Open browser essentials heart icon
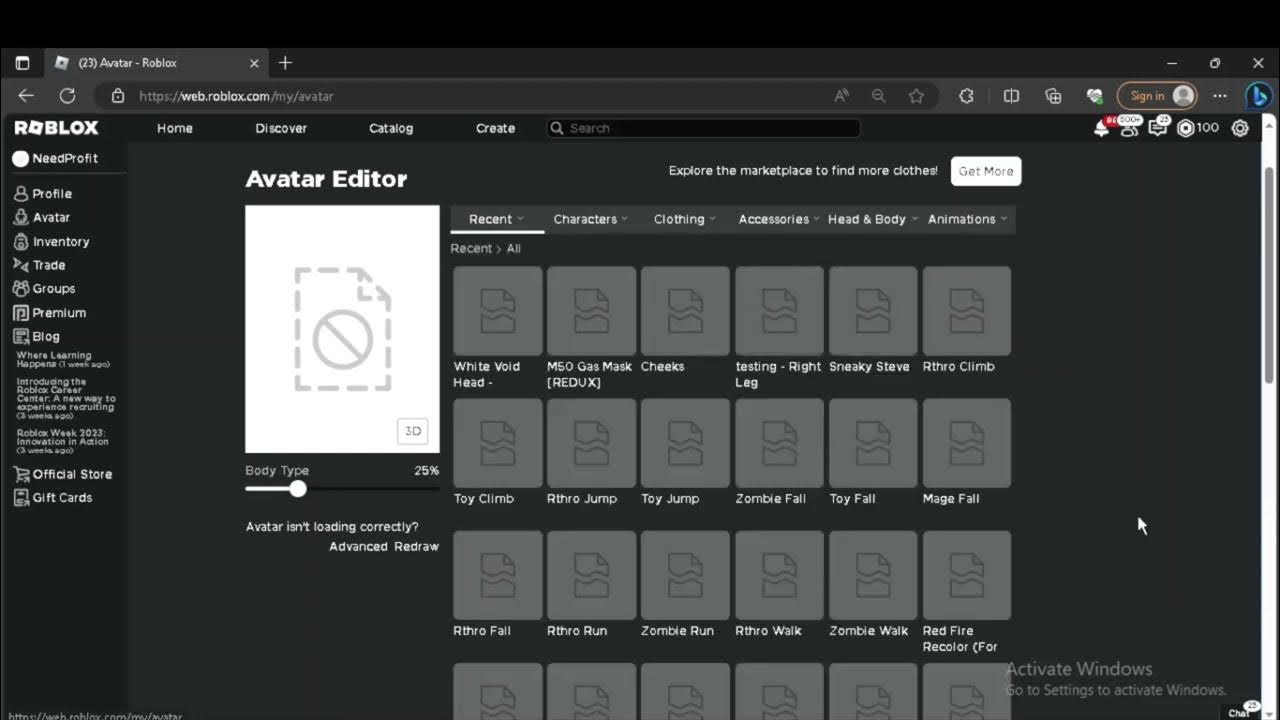The width and height of the screenshot is (1280, 720). [x=1094, y=96]
